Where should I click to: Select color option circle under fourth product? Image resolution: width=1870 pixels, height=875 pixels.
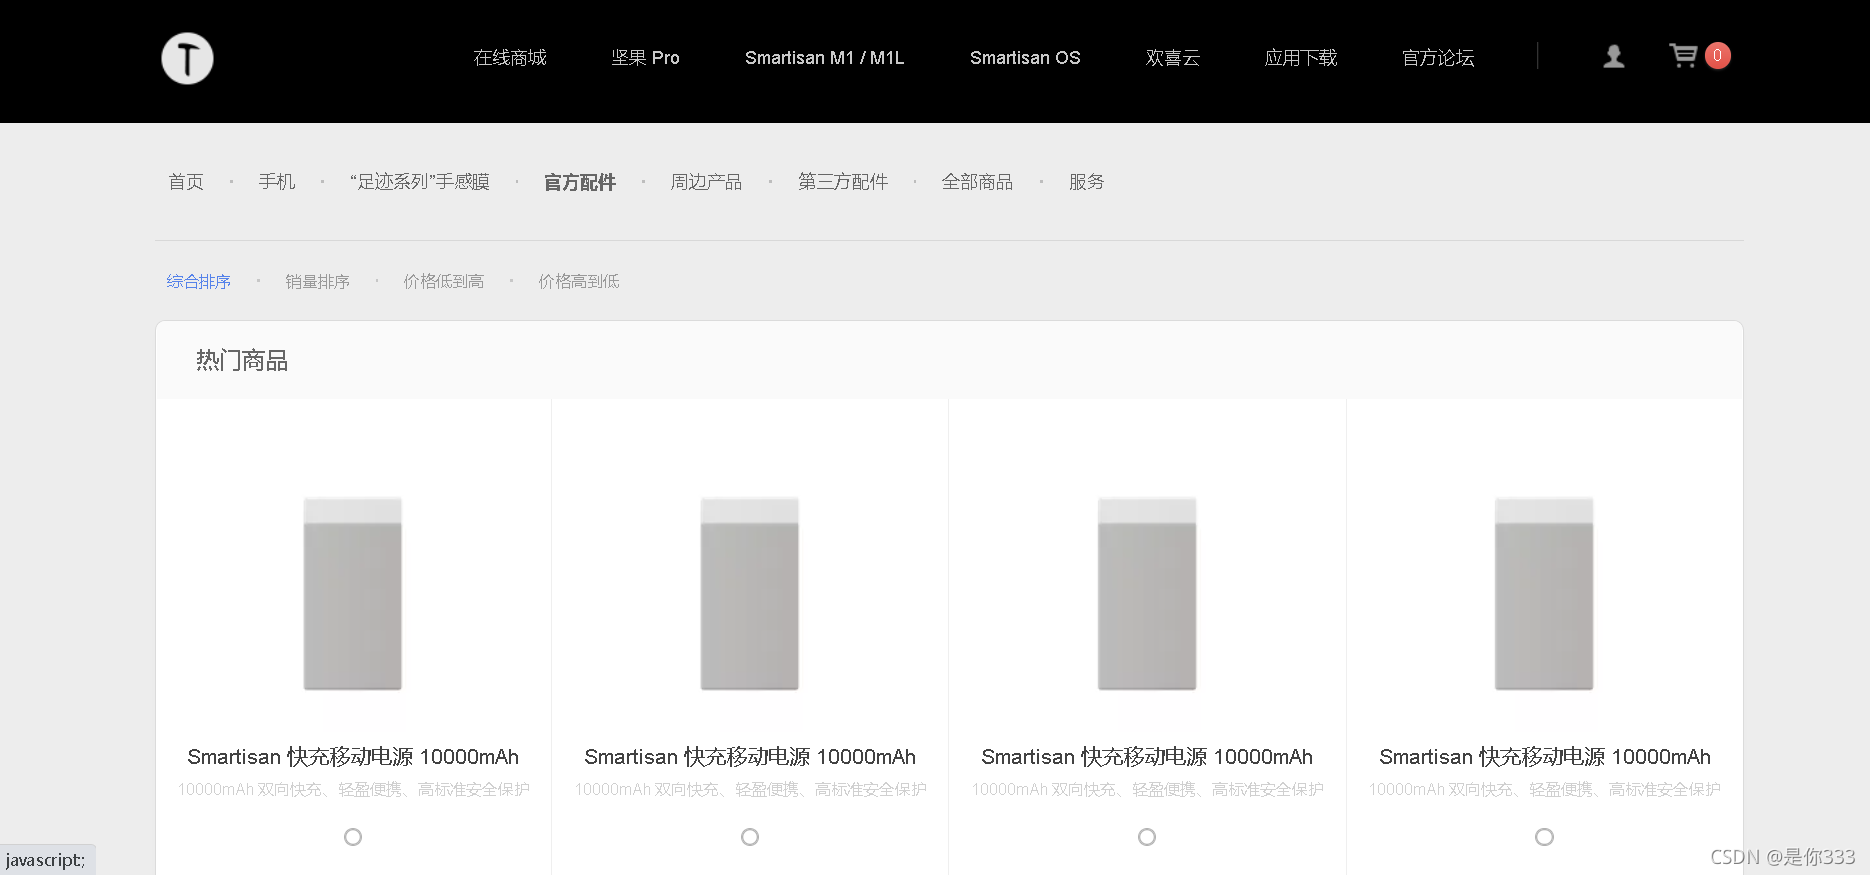coord(1545,837)
